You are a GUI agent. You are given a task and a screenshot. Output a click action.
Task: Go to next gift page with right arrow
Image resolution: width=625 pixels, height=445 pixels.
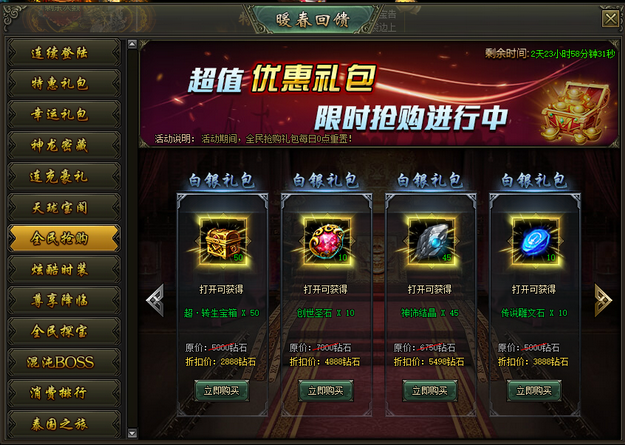point(603,300)
